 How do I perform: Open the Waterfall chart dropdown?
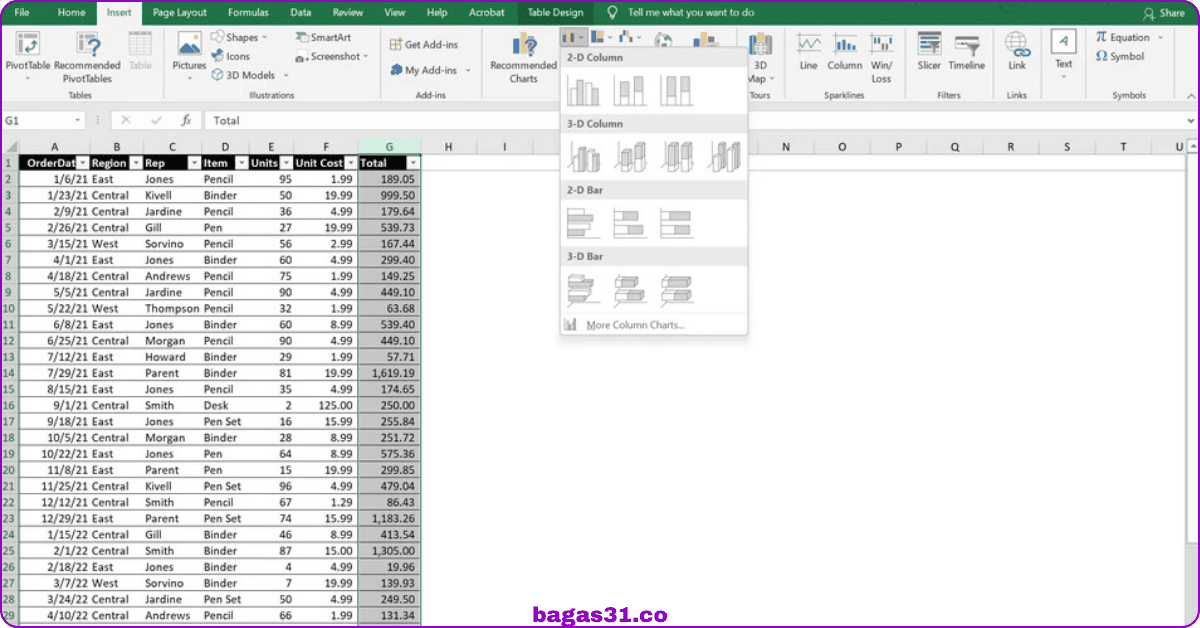pos(630,37)
